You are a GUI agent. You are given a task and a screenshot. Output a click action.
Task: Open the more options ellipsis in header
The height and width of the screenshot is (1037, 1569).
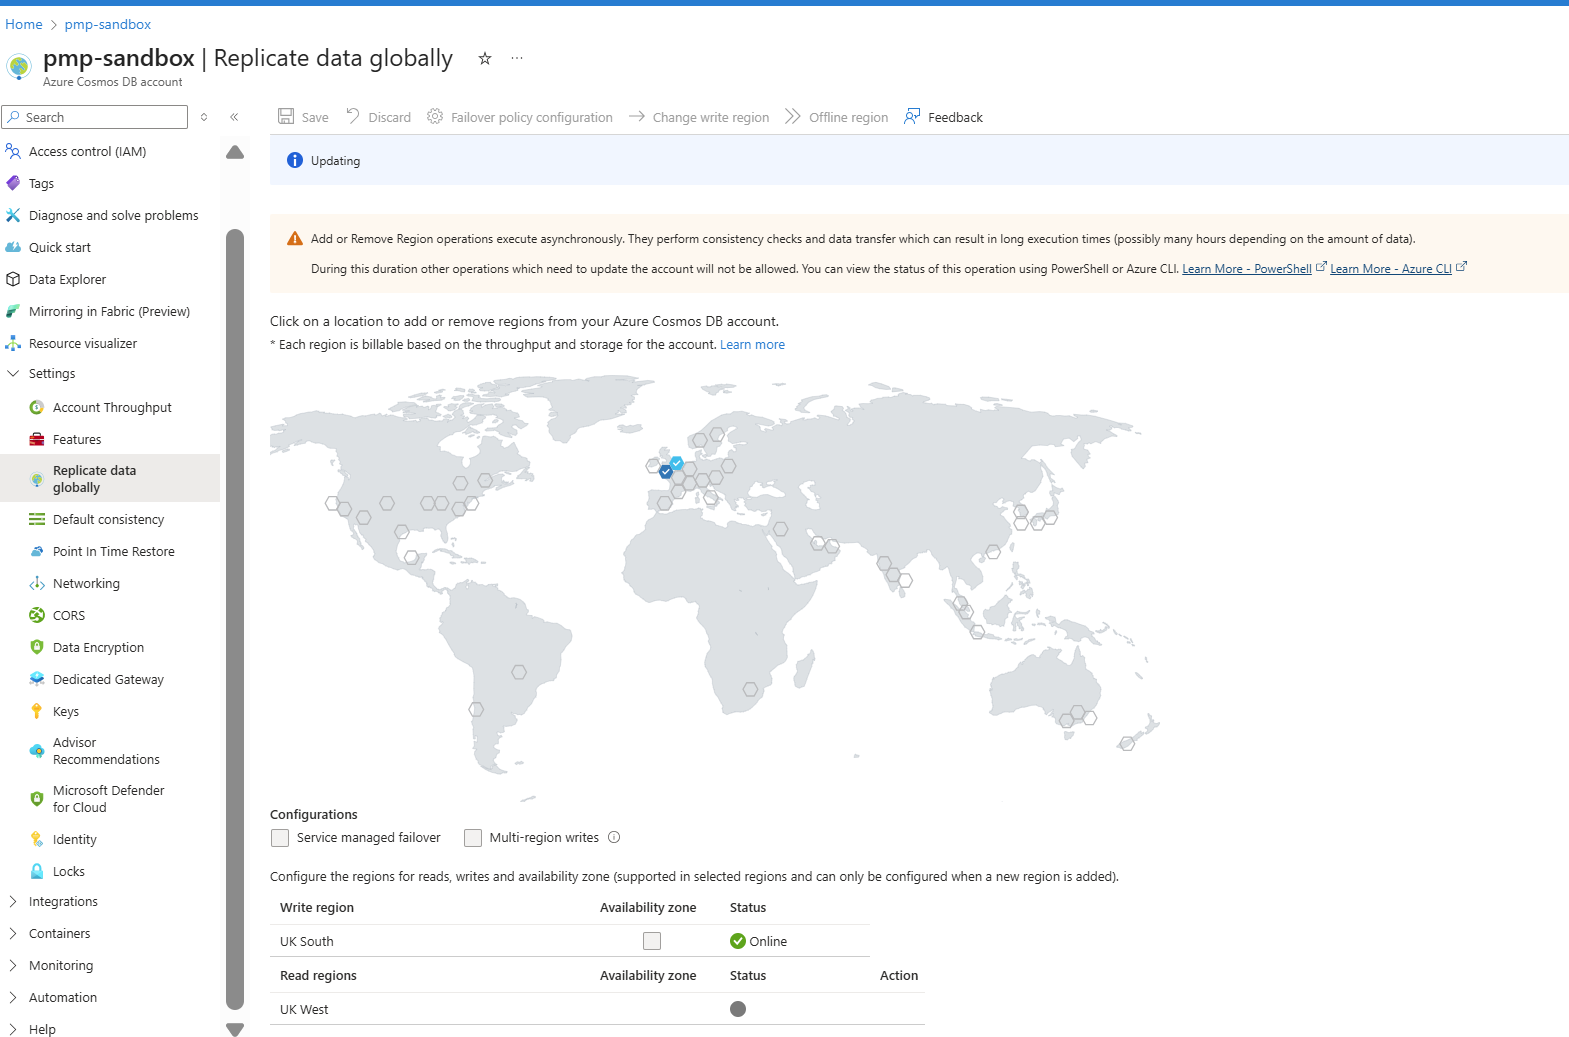(517, 58)
